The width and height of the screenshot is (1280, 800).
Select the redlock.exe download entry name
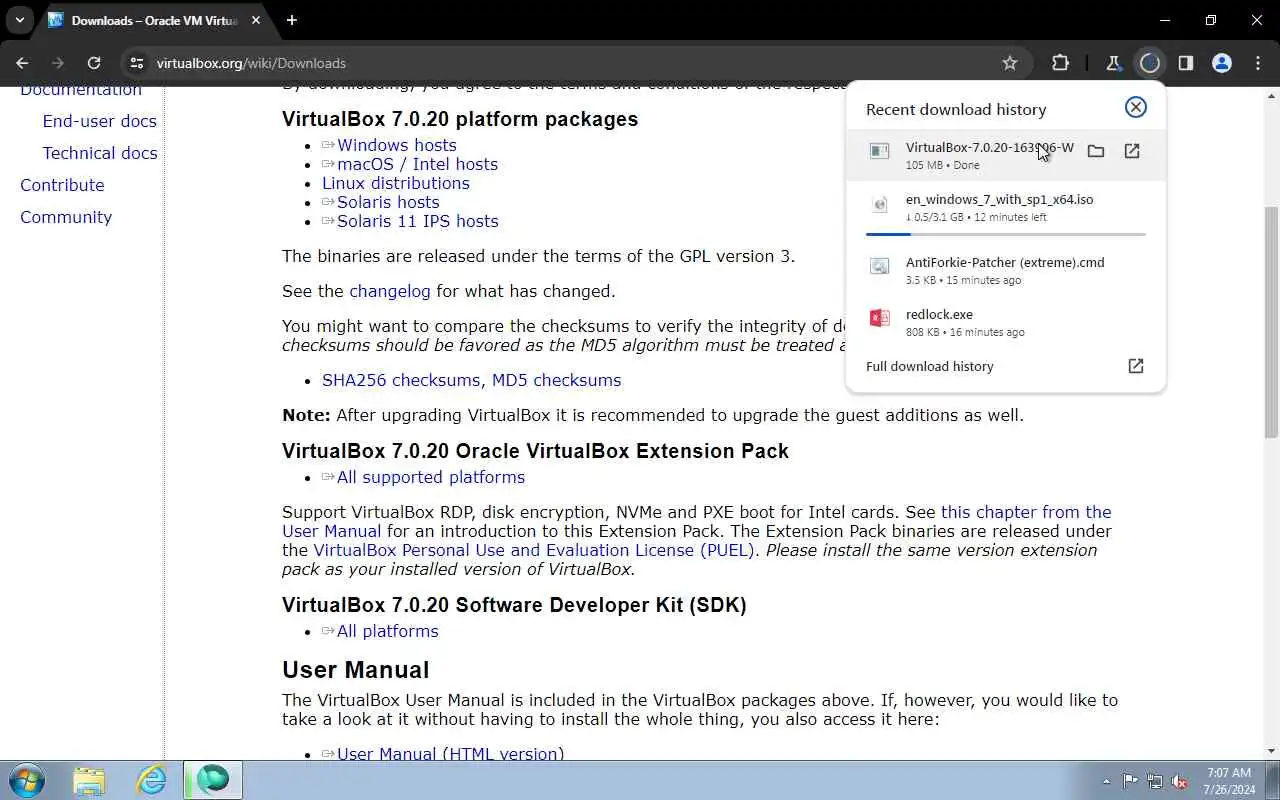click(x=939, y=314)
